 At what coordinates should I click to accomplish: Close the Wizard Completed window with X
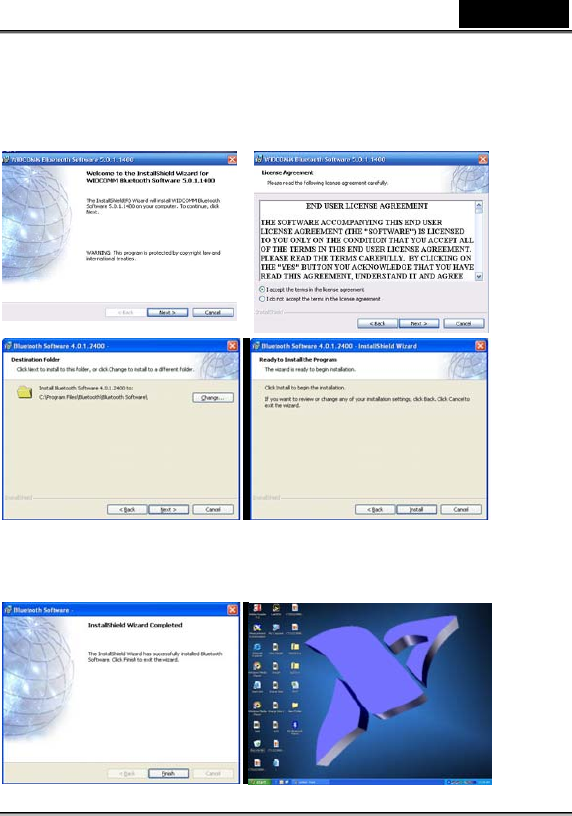(233, 609)
